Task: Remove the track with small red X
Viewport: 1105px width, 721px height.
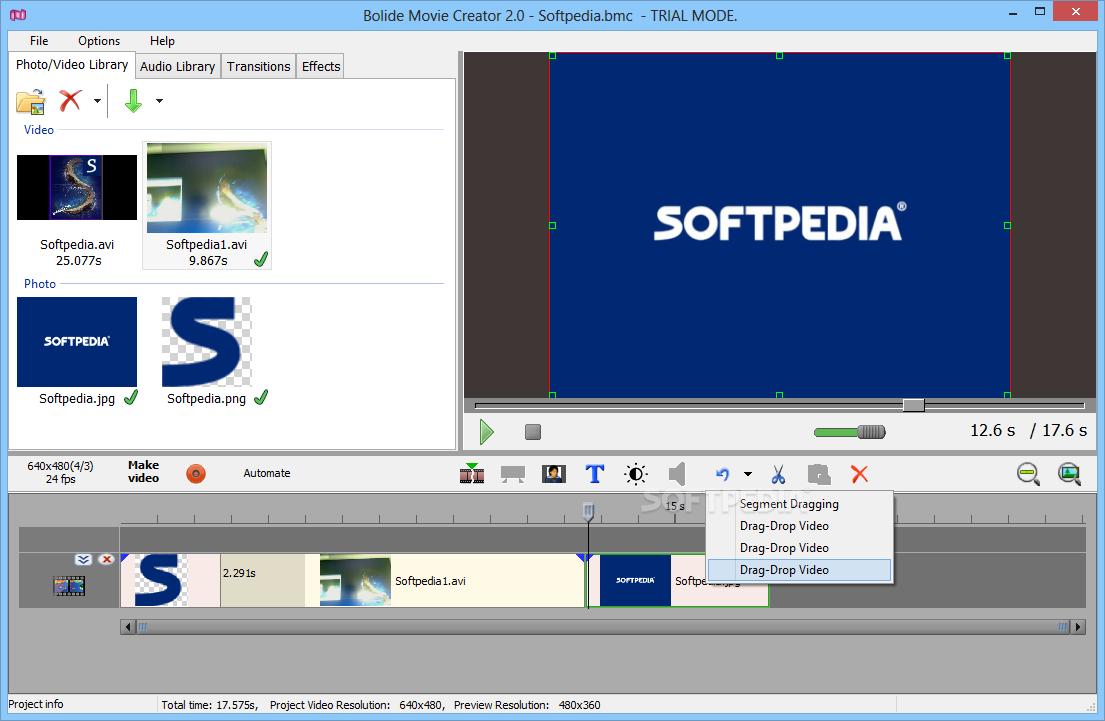Action: point(106,560)
